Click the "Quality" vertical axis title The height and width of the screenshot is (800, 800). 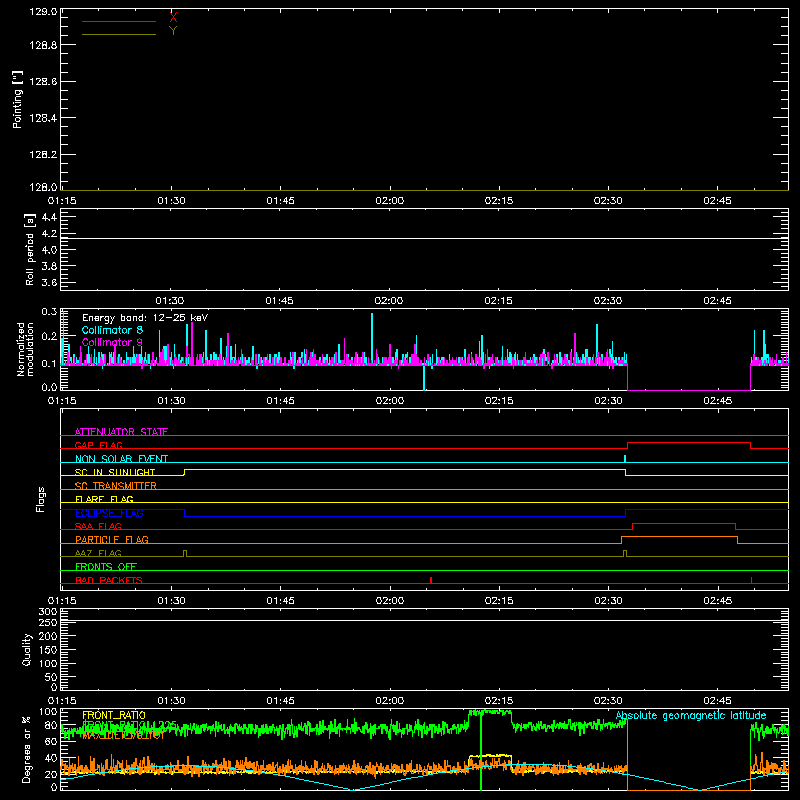[27, 649]
